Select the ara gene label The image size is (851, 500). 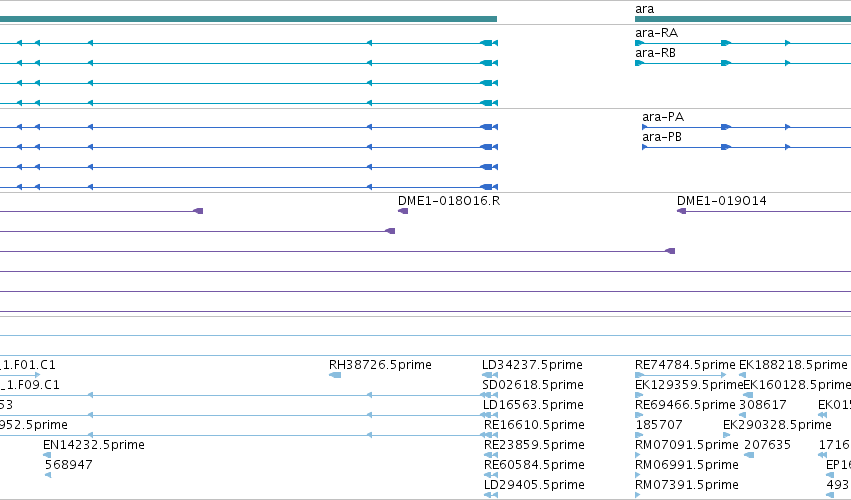point(644,9)
